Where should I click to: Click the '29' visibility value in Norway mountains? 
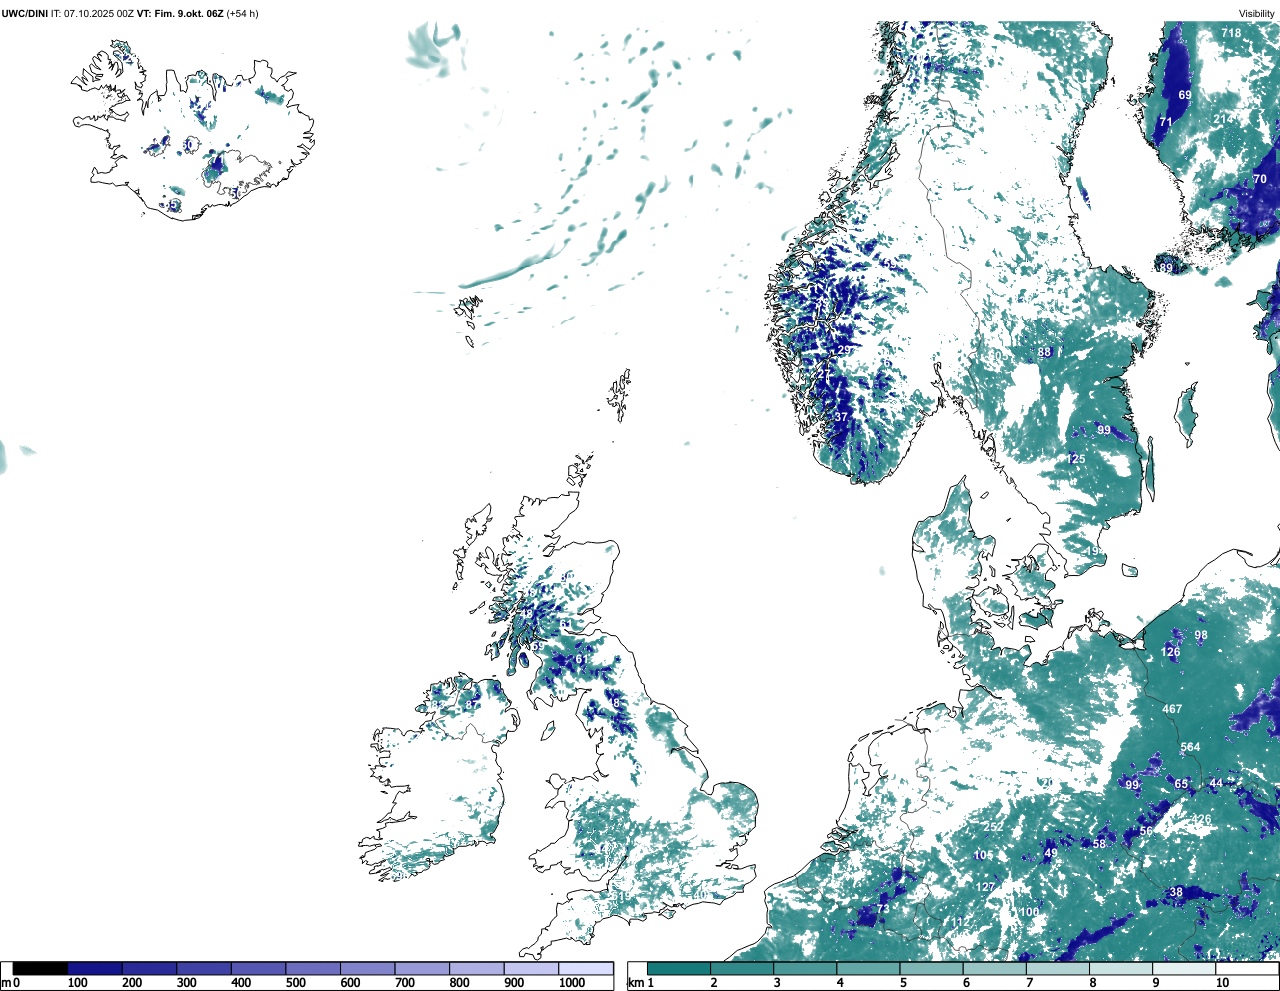tap(845, 350)
